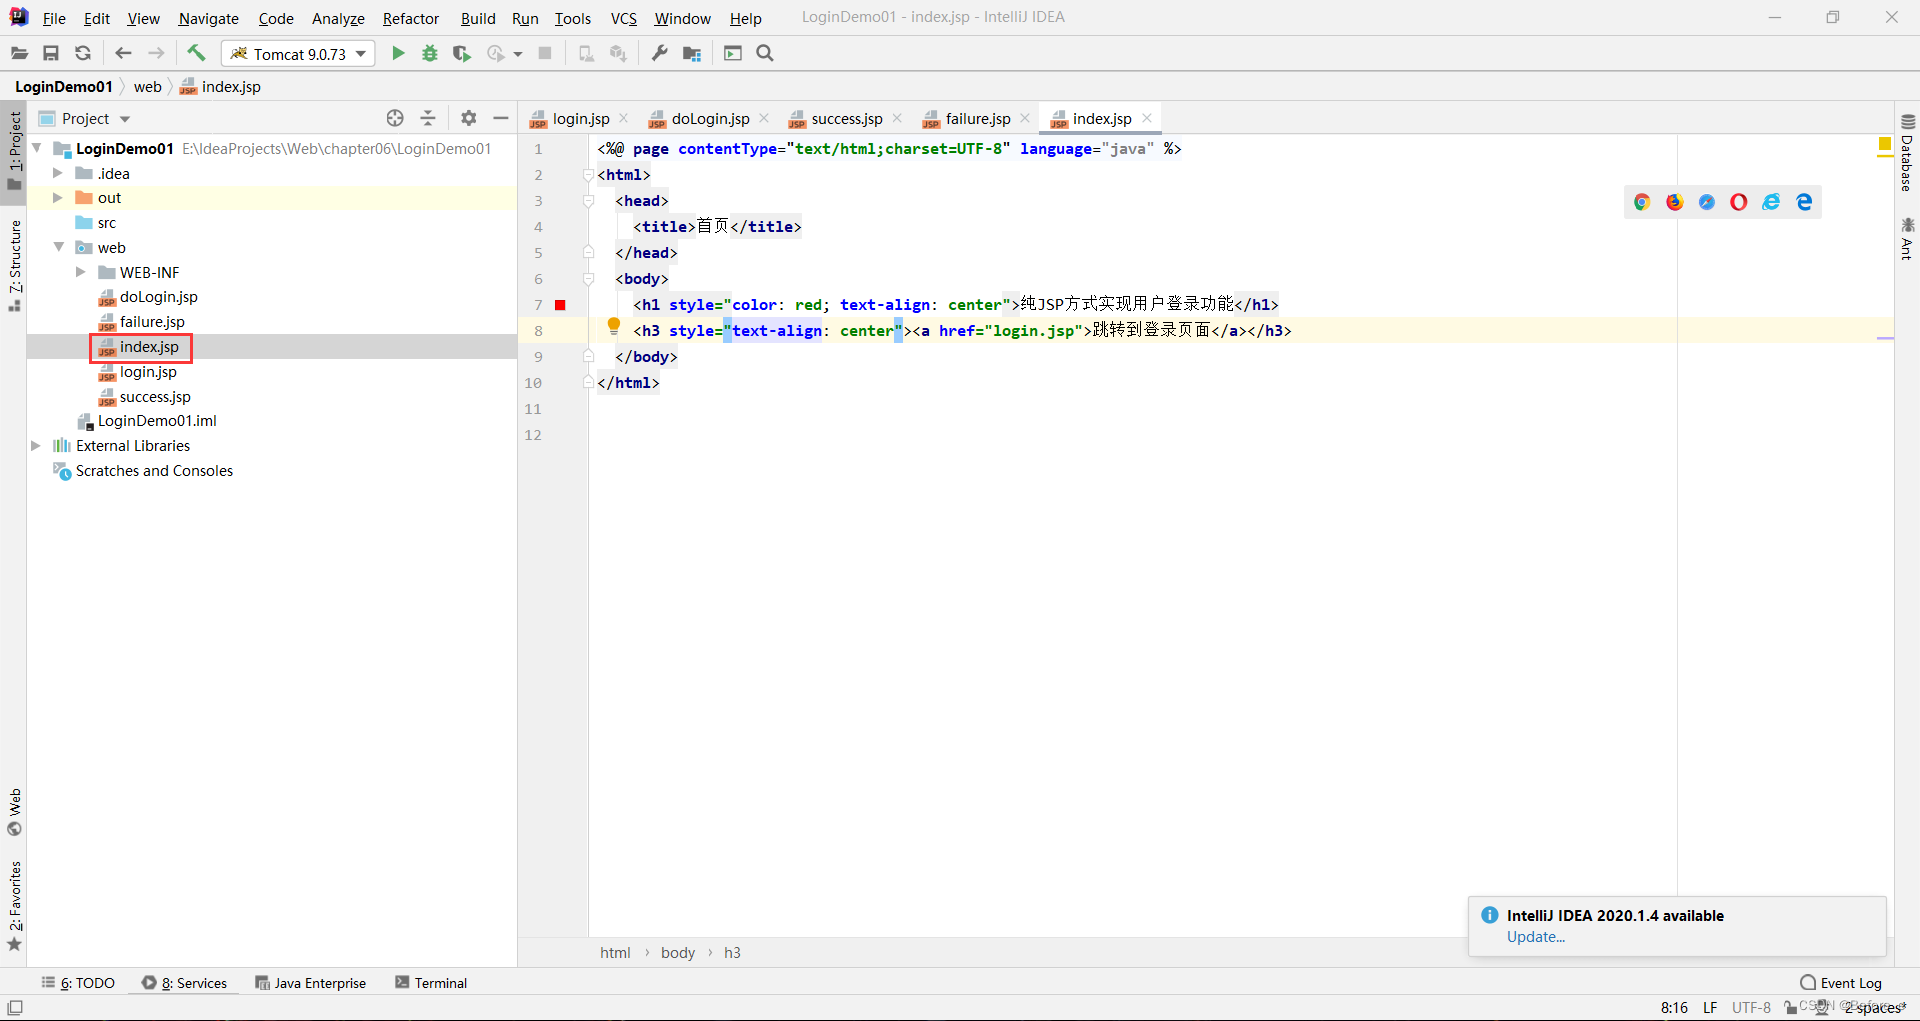Click the Locate target crosshair icon in Project panel
Viewport: 1920px width, 1021px height.
(395, 118)
